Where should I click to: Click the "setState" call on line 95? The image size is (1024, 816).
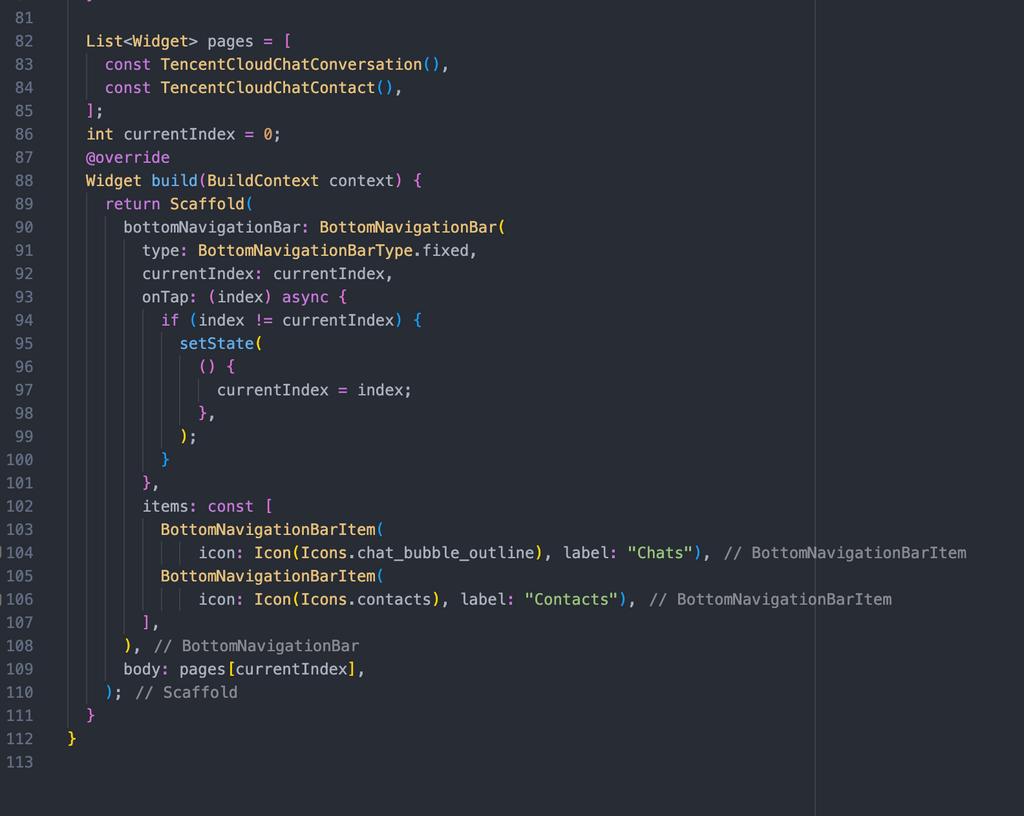coord(217,343)
